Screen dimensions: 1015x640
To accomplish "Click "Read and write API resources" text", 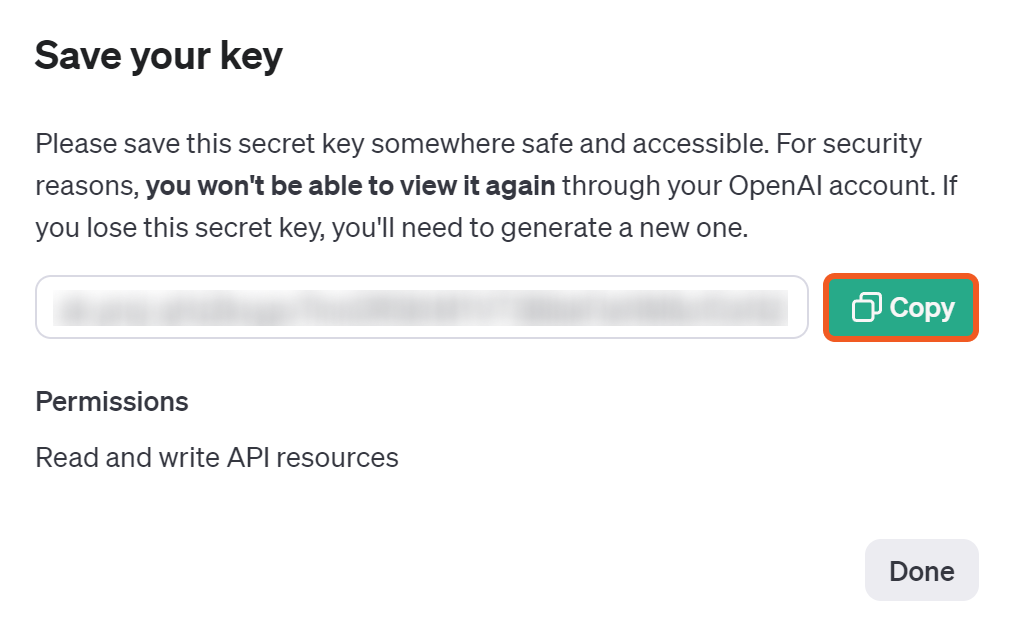I will pyautogui.click(x=217, y=458).
